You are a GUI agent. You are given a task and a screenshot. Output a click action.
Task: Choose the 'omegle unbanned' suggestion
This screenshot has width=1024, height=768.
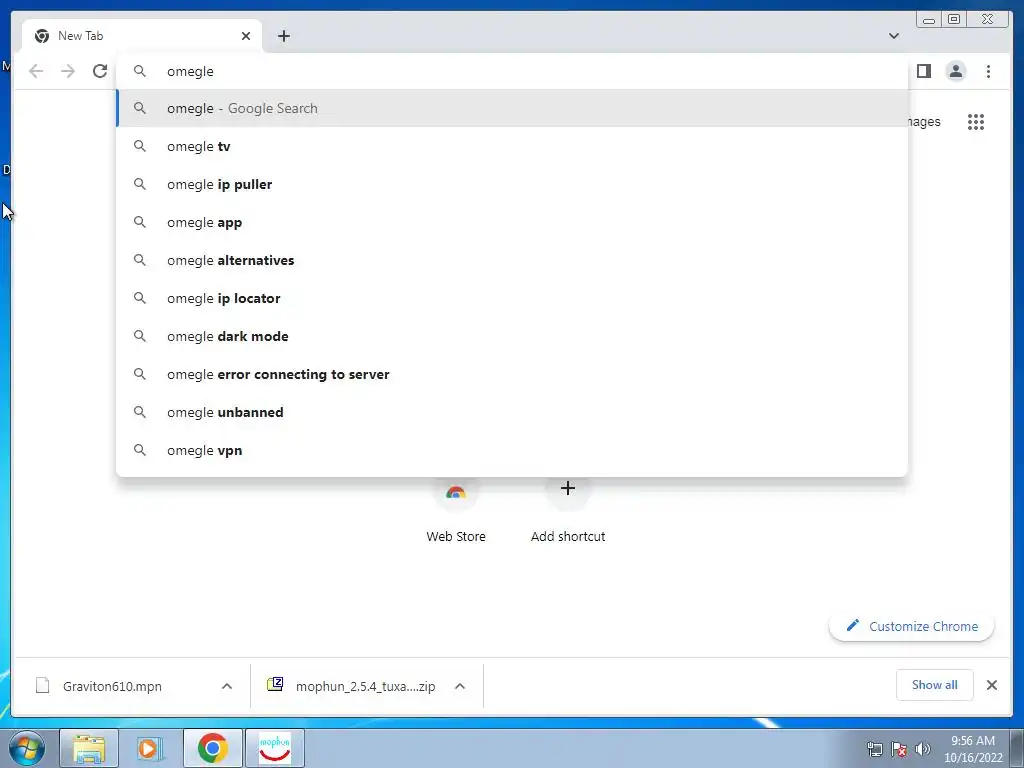[x=512, y=412]
